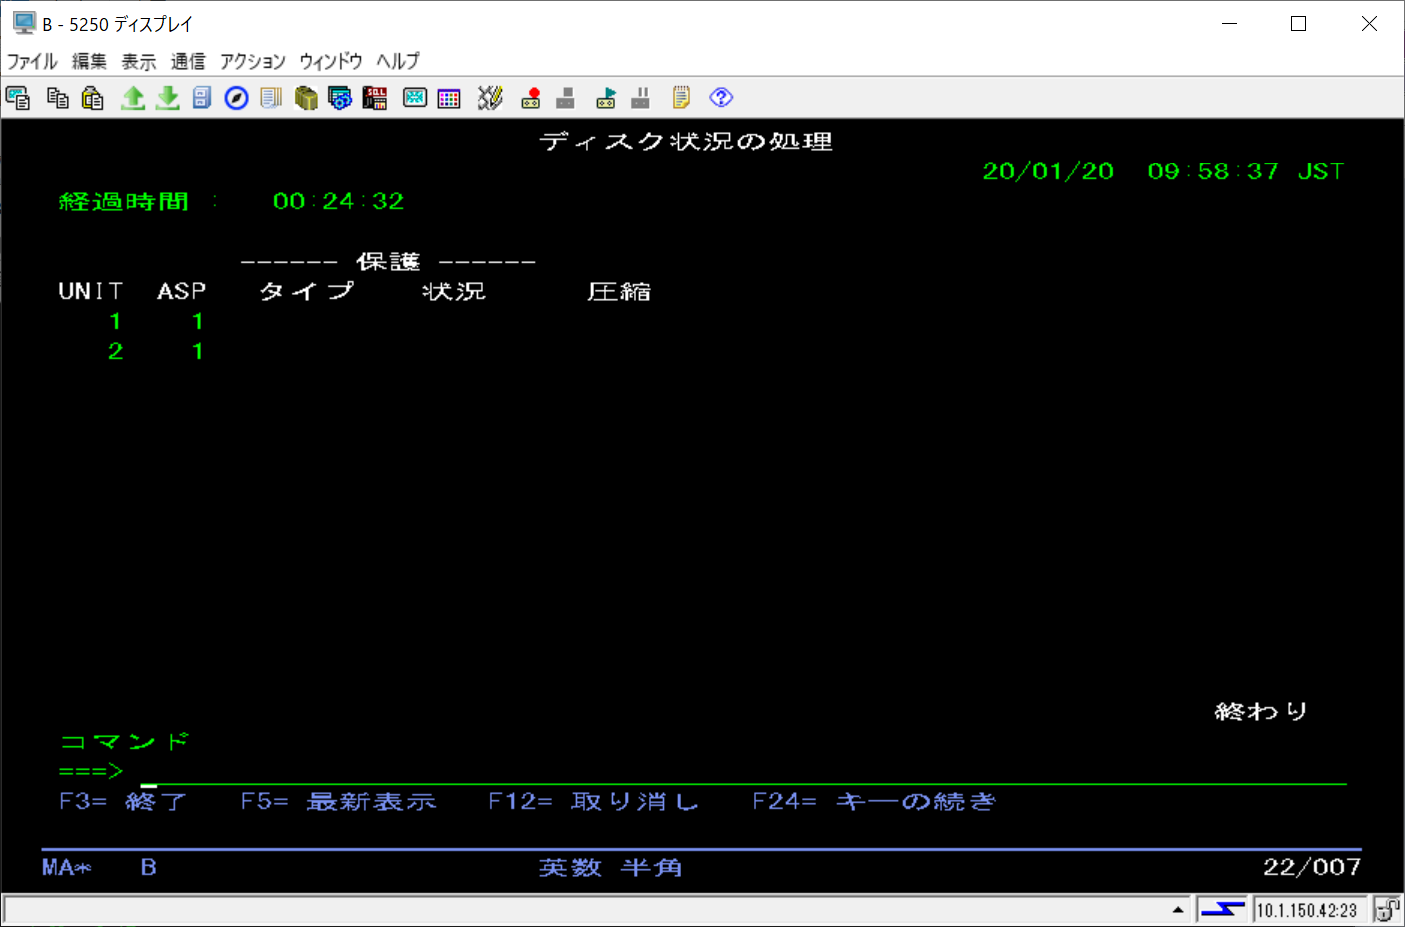Click the blue compass navigator icon
Screen dimensions: 1405x927
tap(236, 98)
